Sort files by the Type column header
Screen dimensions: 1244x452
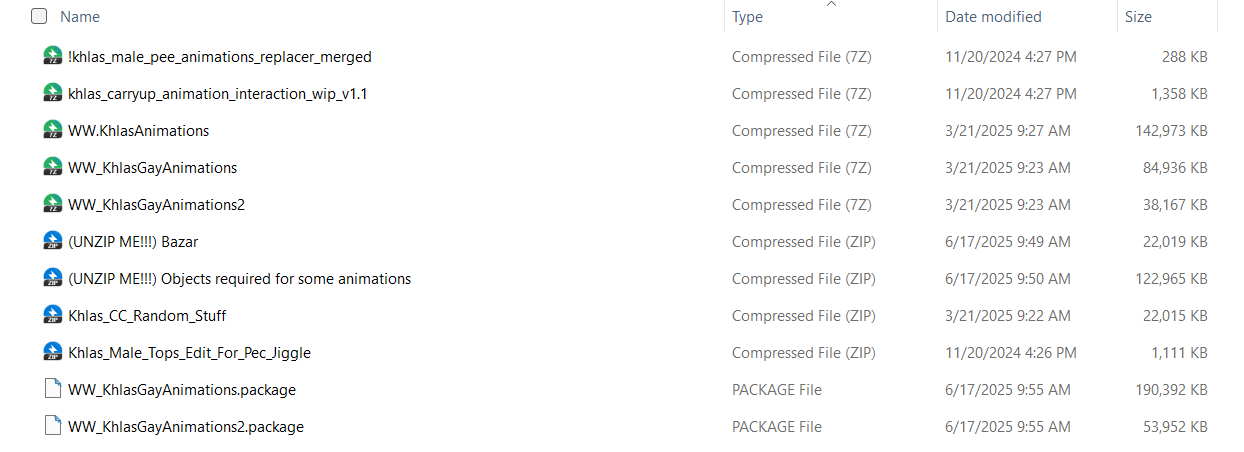point(747,17)
